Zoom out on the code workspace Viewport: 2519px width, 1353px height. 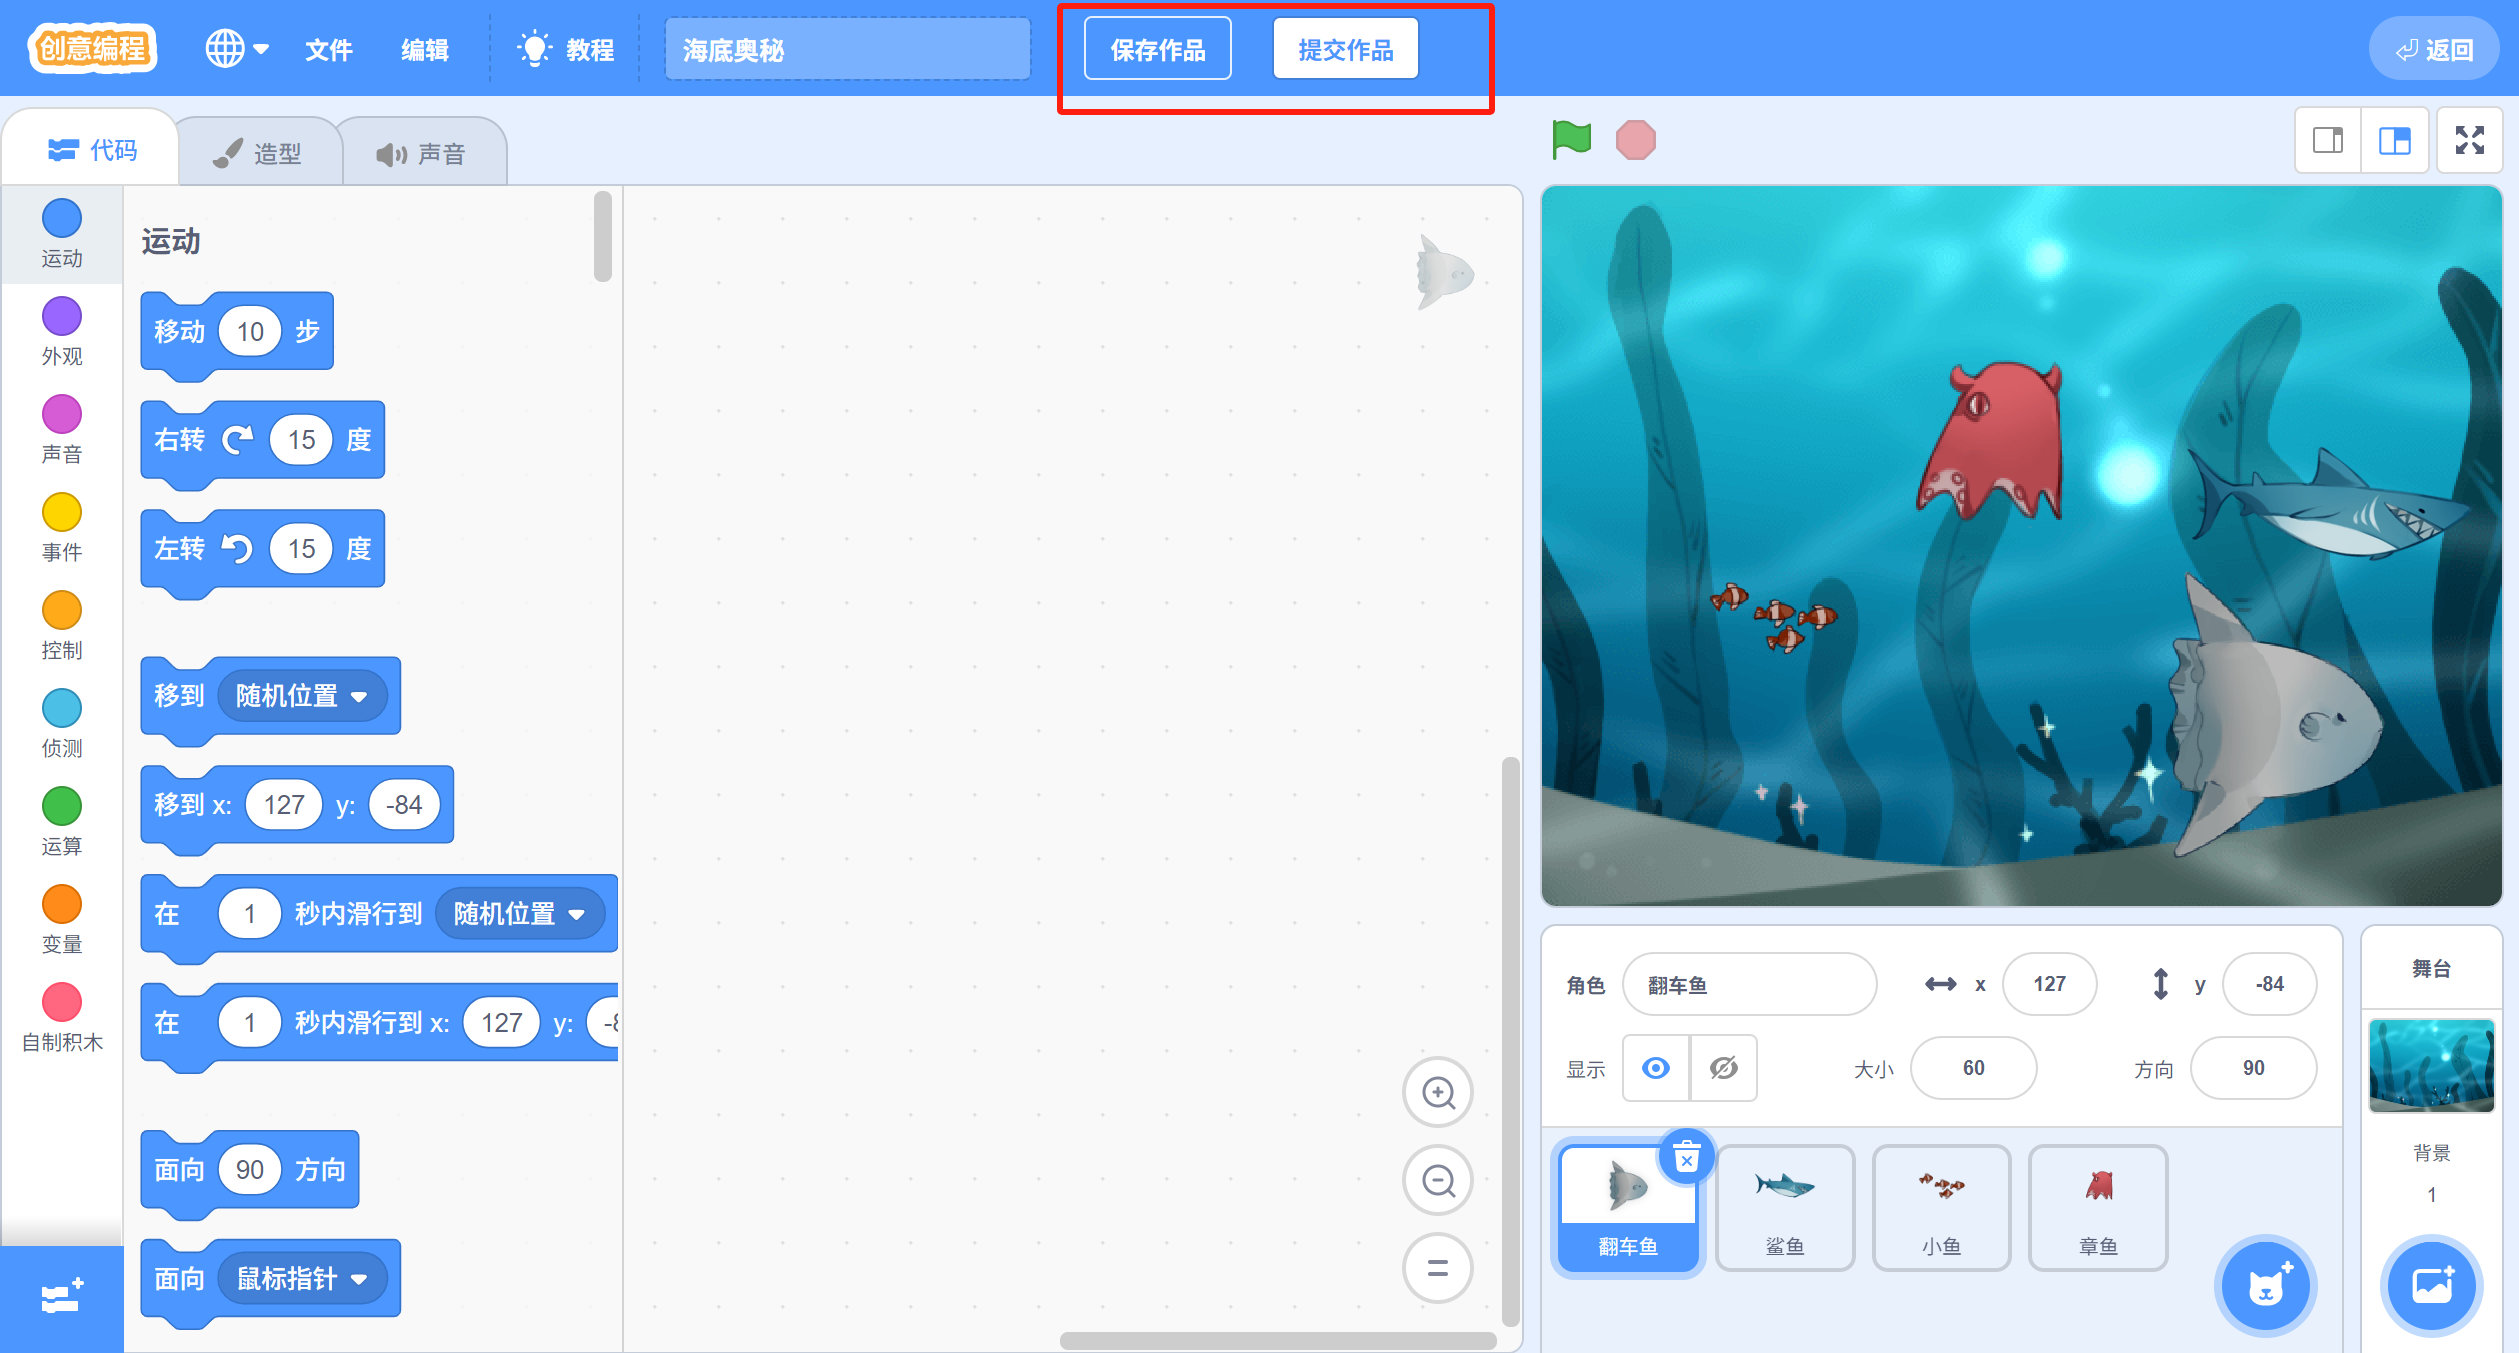tap(1437, 1181)
